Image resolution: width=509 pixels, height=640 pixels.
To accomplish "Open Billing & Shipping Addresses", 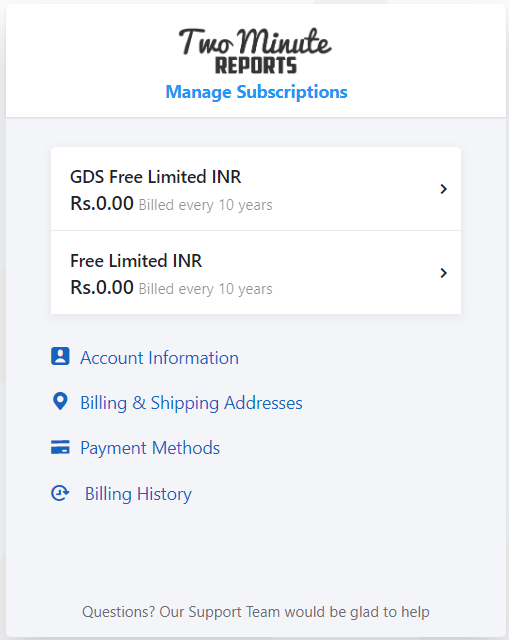I will click(191, 403).
